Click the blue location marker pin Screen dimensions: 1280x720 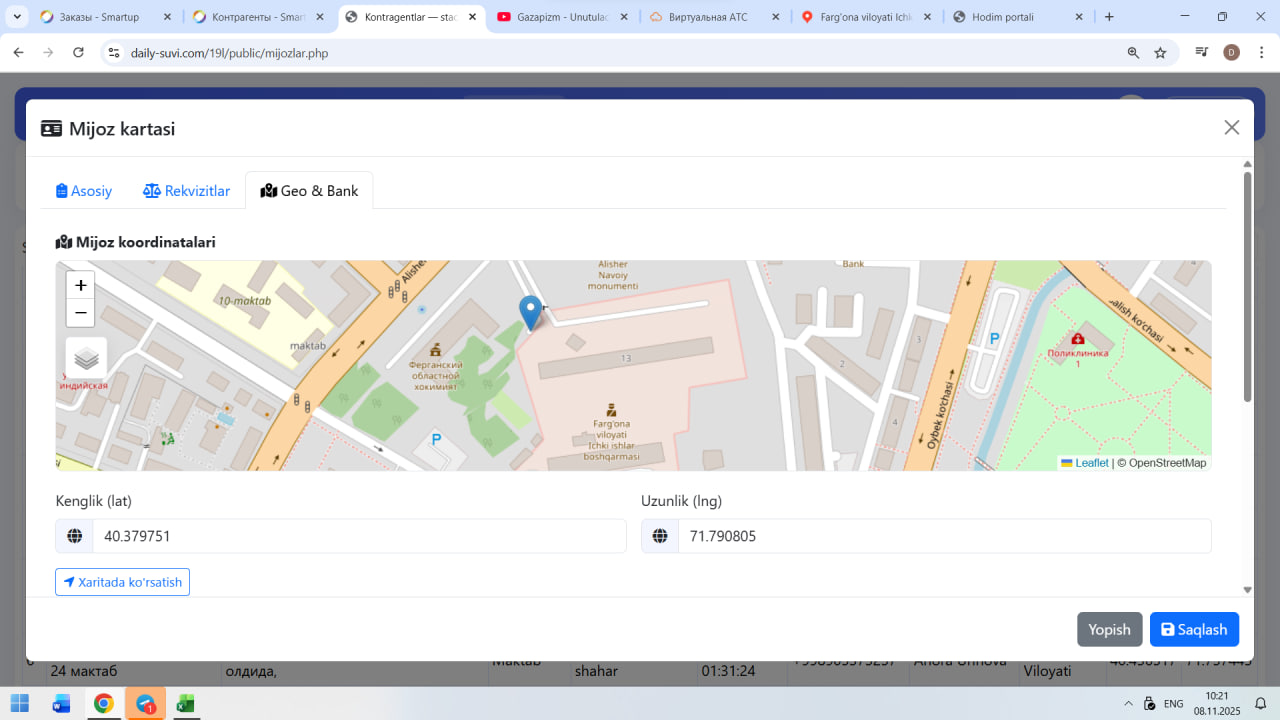(530, 312)
